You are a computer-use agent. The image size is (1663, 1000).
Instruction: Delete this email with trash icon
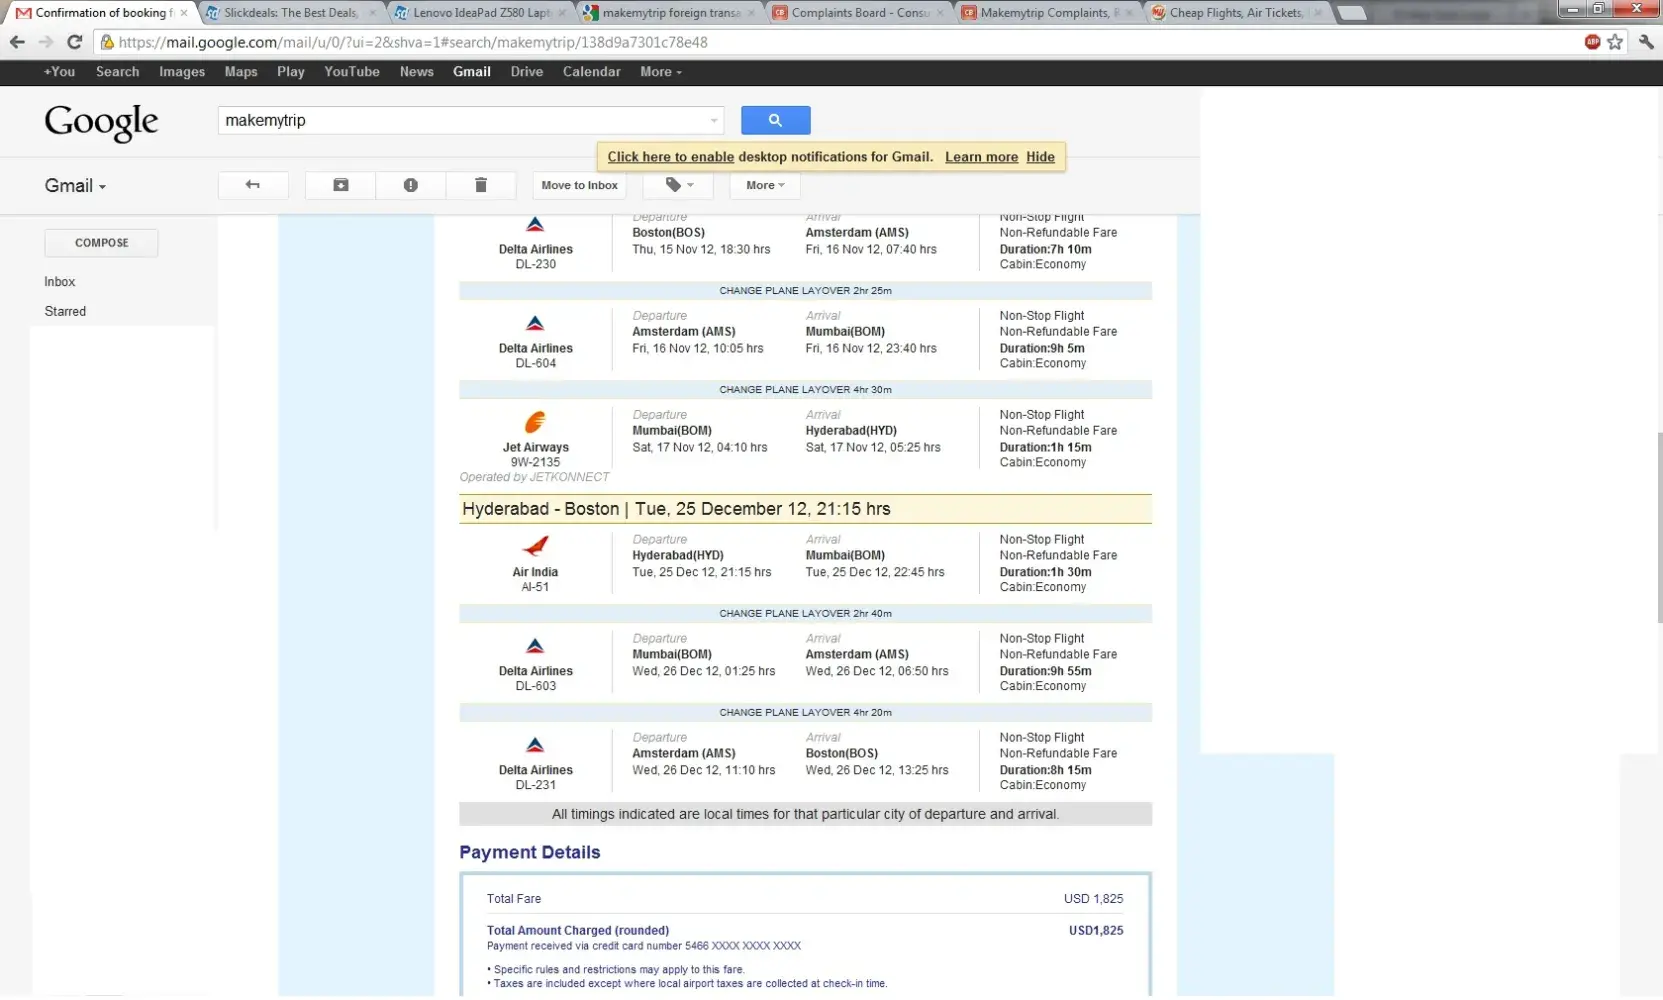(x=481, y=185)
